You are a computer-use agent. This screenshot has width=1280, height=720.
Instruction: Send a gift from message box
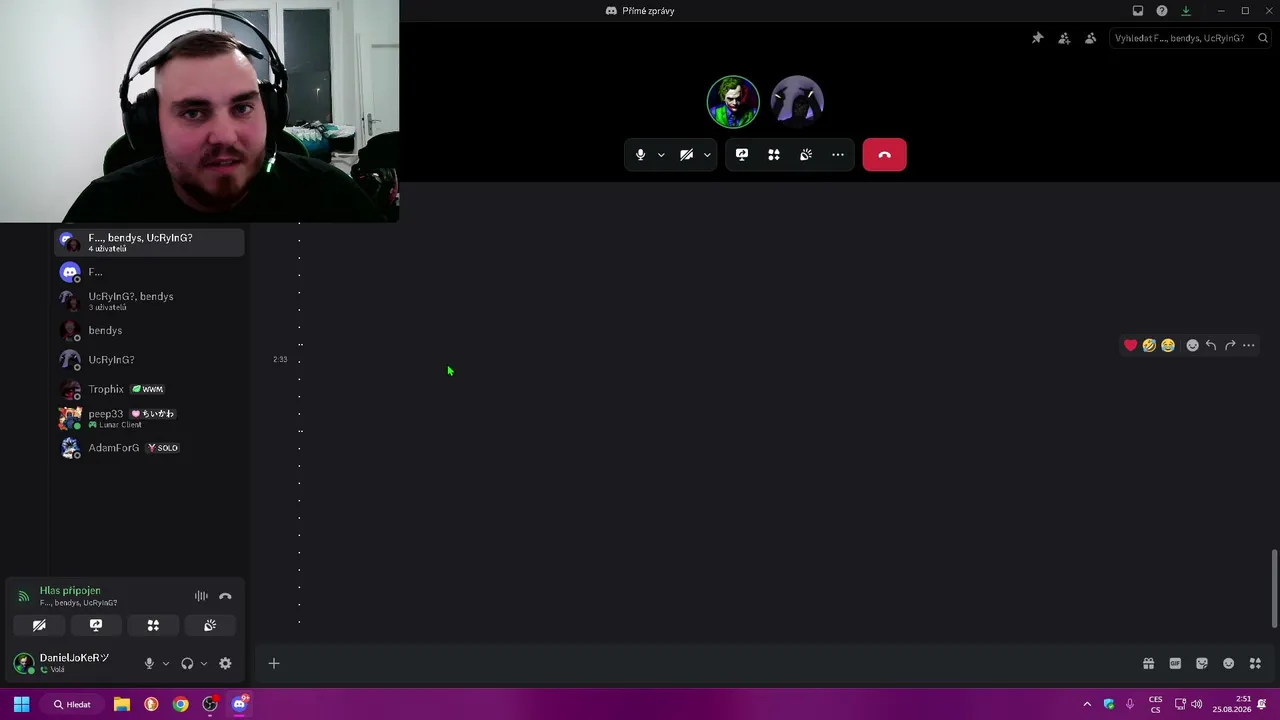pyautogui.click(x=1149, y=663)
